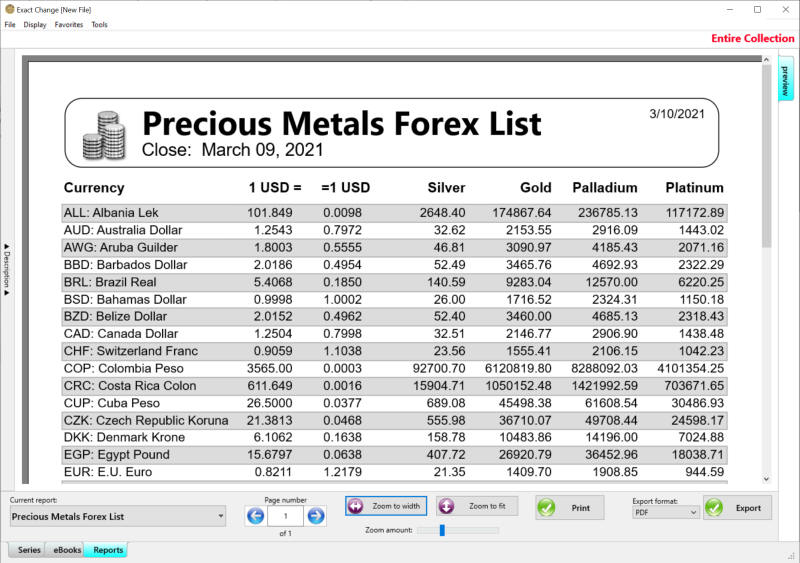The width and height of the screenshot is (800, 563).
Task: Switch to the Series tab
Action: point(29,550)
